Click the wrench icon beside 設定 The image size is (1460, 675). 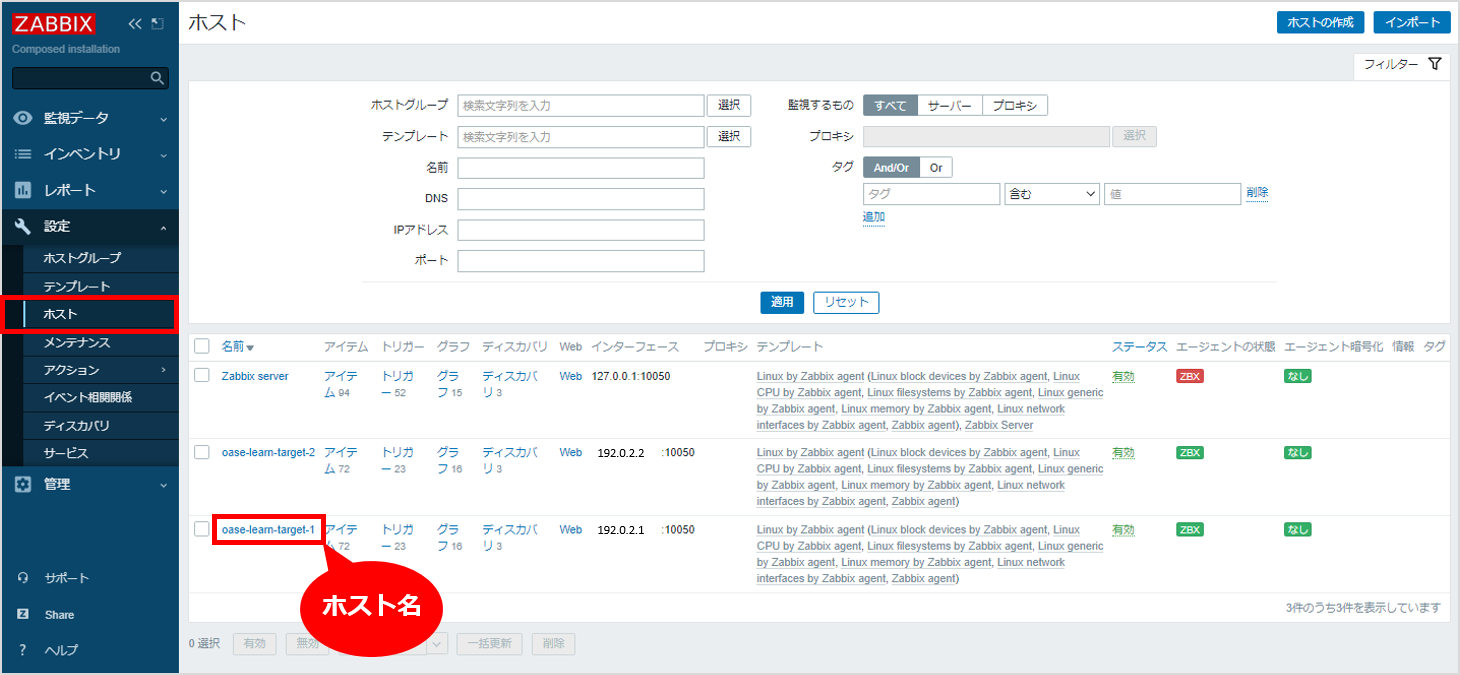click(x=23, y=227)
